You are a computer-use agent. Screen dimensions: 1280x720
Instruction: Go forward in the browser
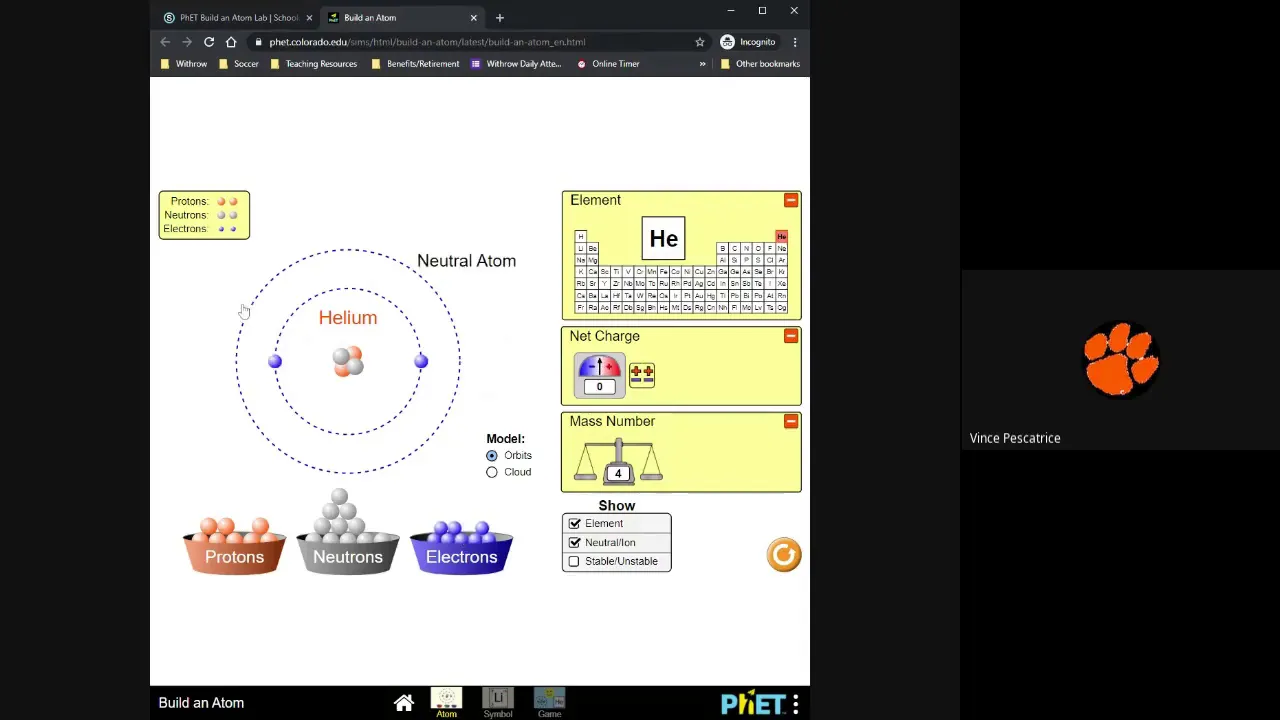click(x=187, y=42)
